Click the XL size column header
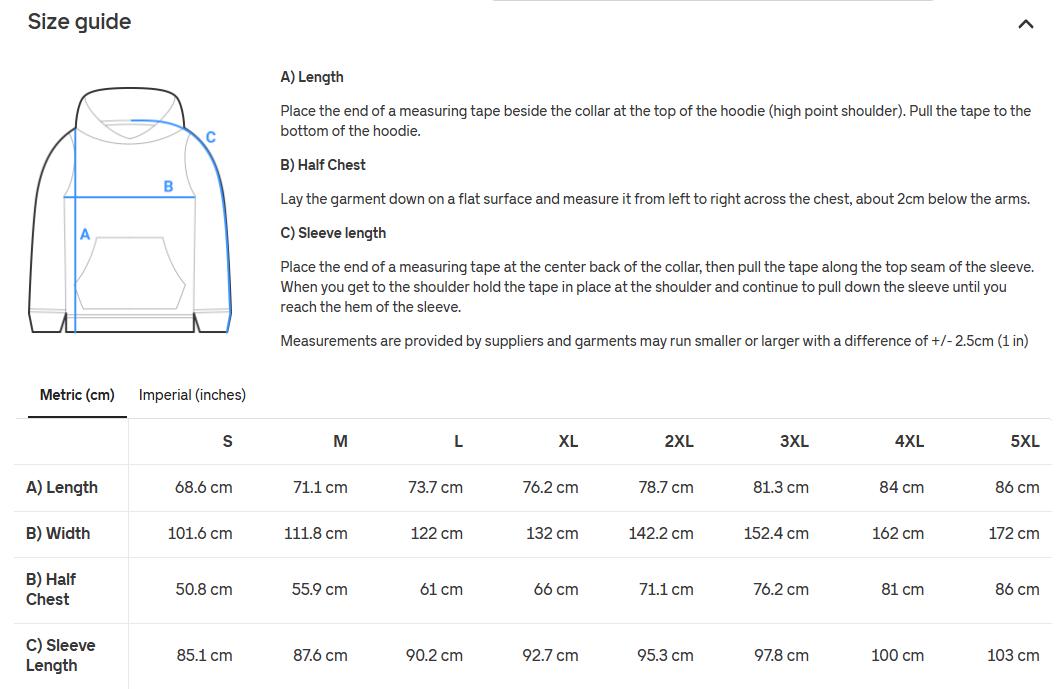 coord(568,441)
